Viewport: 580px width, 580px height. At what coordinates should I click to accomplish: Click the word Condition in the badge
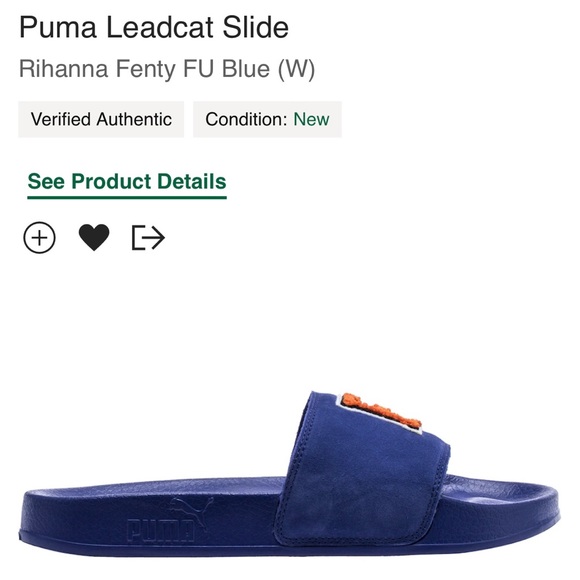coord(246,119)
